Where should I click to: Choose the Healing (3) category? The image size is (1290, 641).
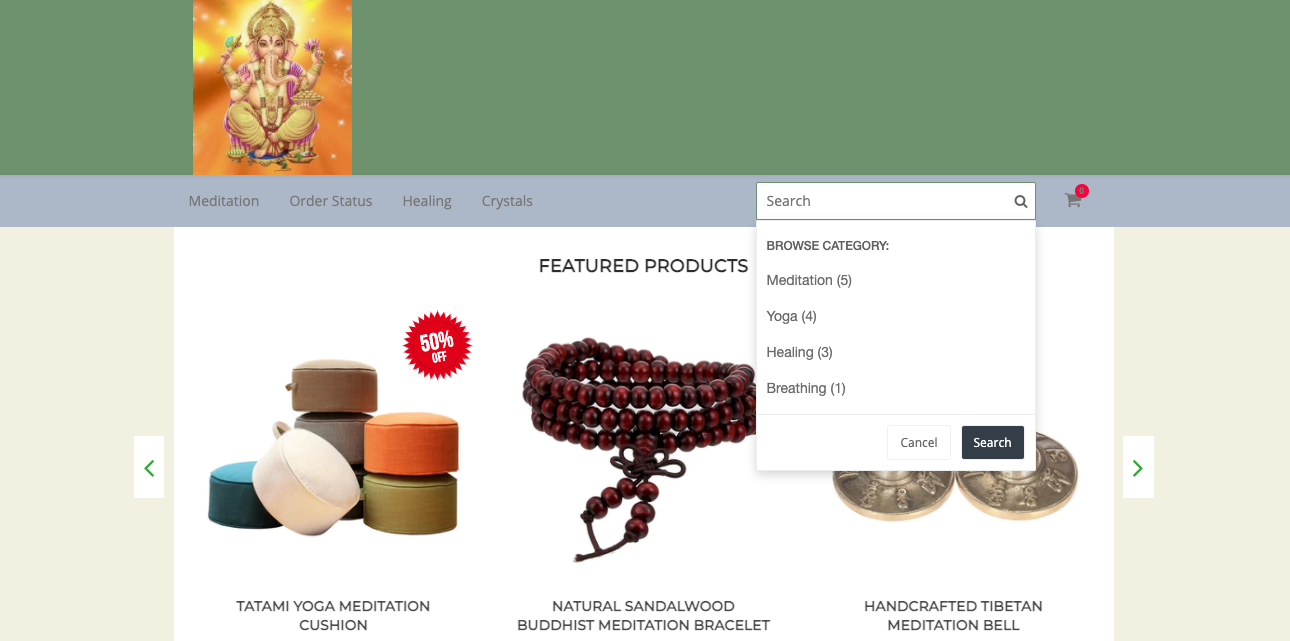[x=800, y=352]
